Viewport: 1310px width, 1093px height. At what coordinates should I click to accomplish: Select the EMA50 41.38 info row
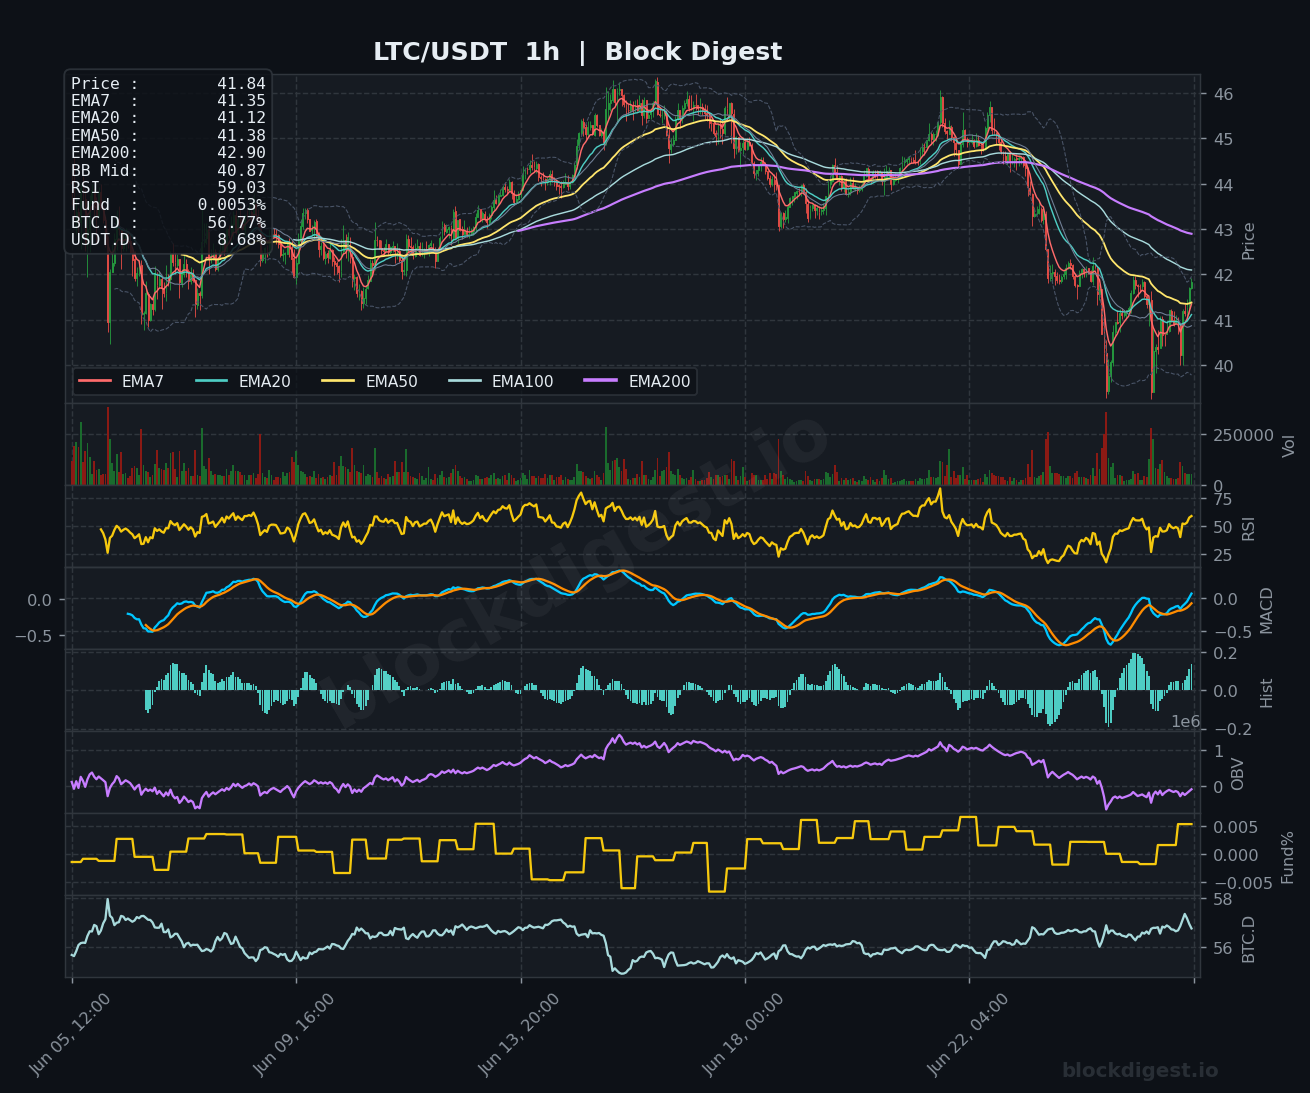pos(168,136)
